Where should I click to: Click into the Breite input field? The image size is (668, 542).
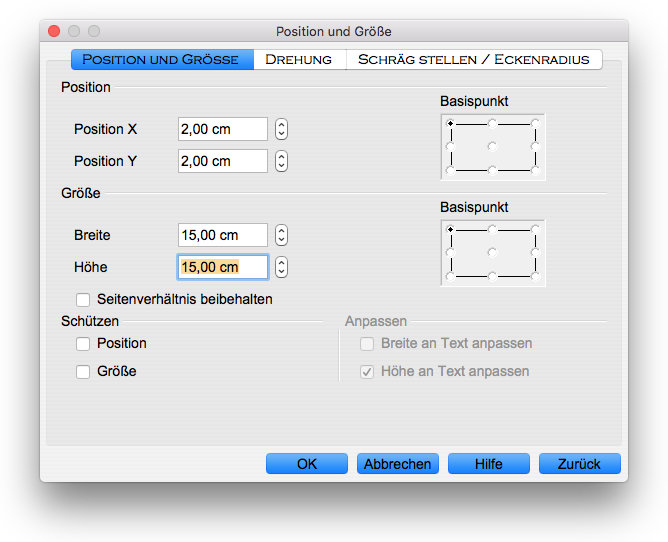pos(222,235)
